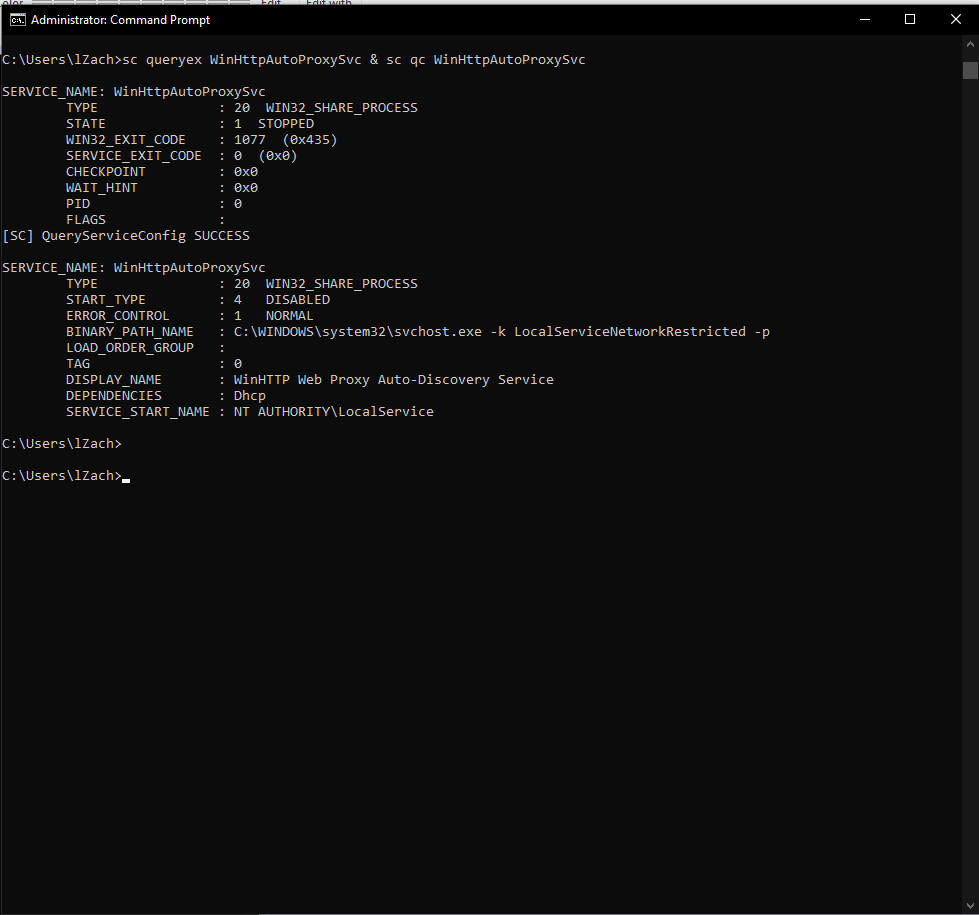
Task: Click 'WinHTTP Web Proxy Auto-Discovery Service' text
Action: click(x=393, y=380)
